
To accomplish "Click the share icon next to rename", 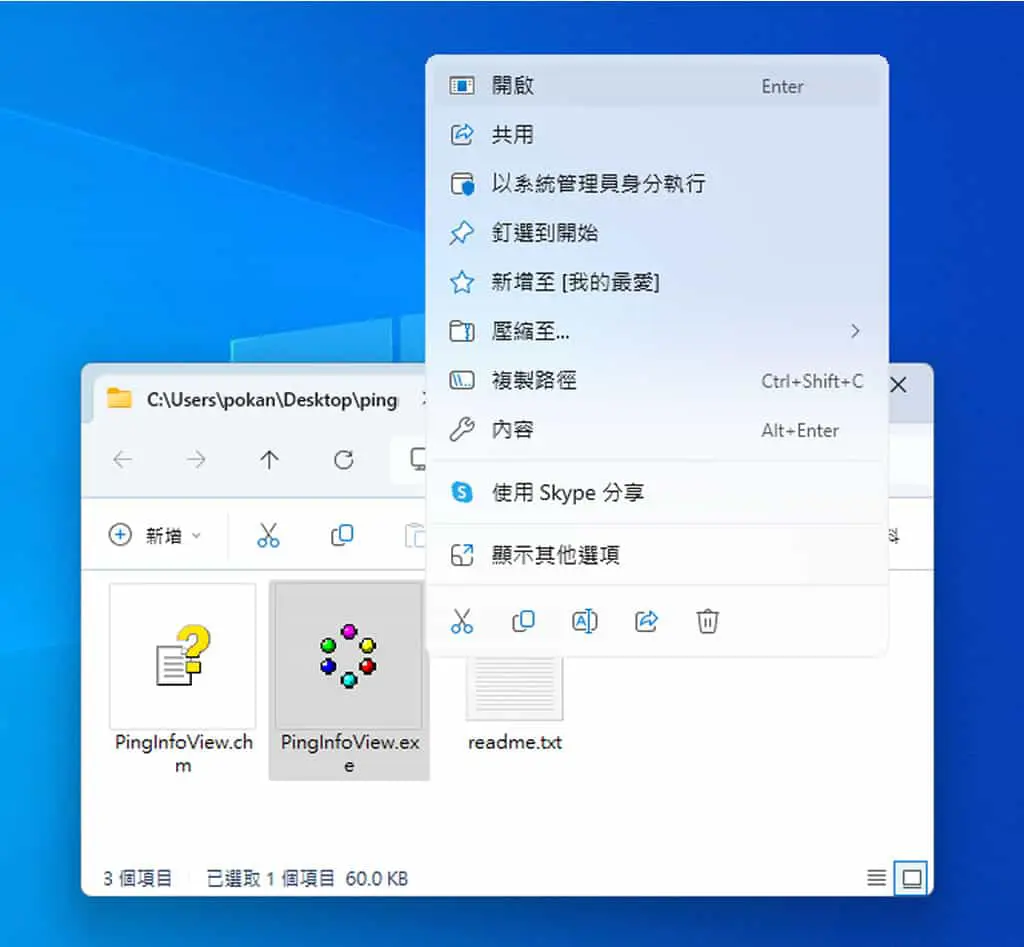I will click(646, 621).
